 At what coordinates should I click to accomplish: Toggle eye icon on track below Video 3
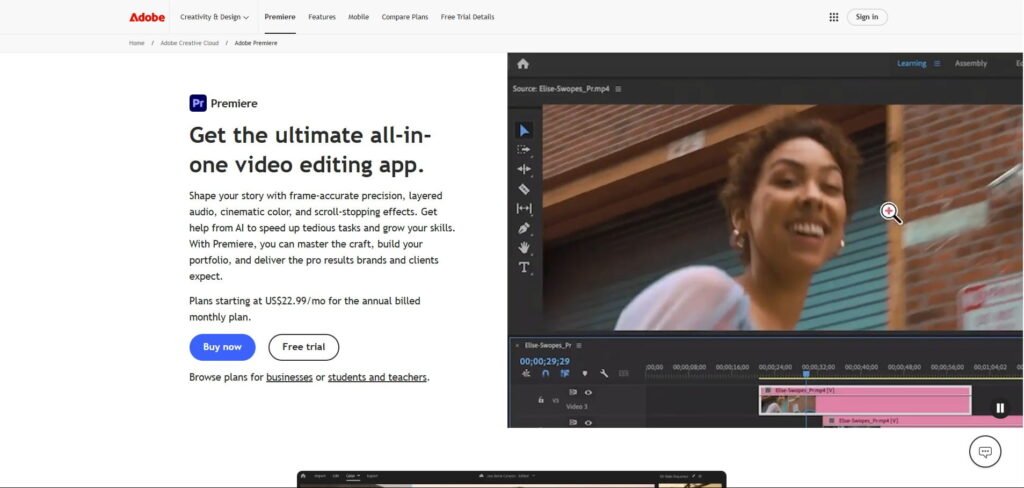click(588, 423)
